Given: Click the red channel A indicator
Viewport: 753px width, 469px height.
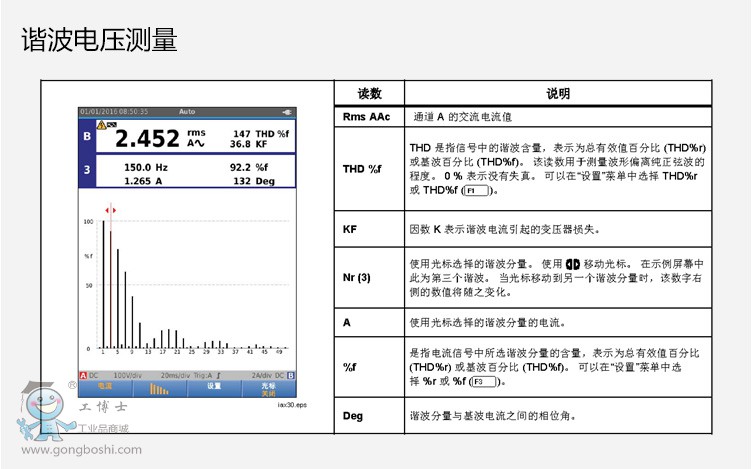Looking at the screenshot, I should click(83, 373).
